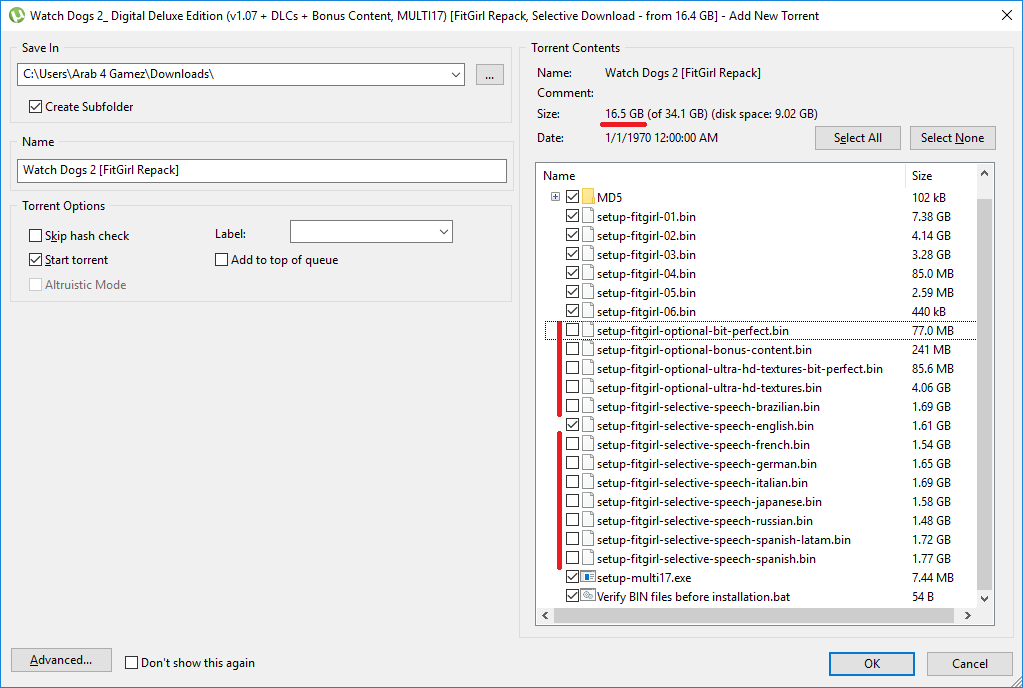The height and width of the screenshot is (688, 1023).
Task: Click the setup-multi17.exe application icon
Action: pyautogui.click(x=588, y=577)
